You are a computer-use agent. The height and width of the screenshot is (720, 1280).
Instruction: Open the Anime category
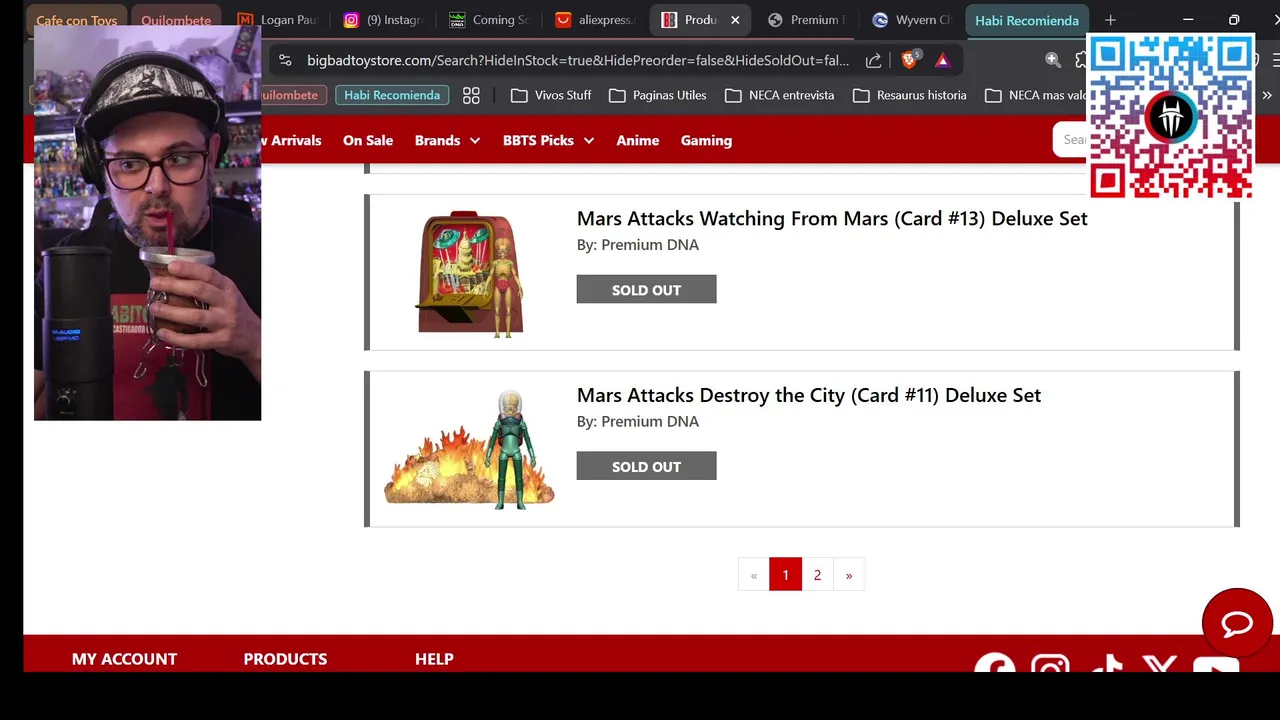(638, 140)
